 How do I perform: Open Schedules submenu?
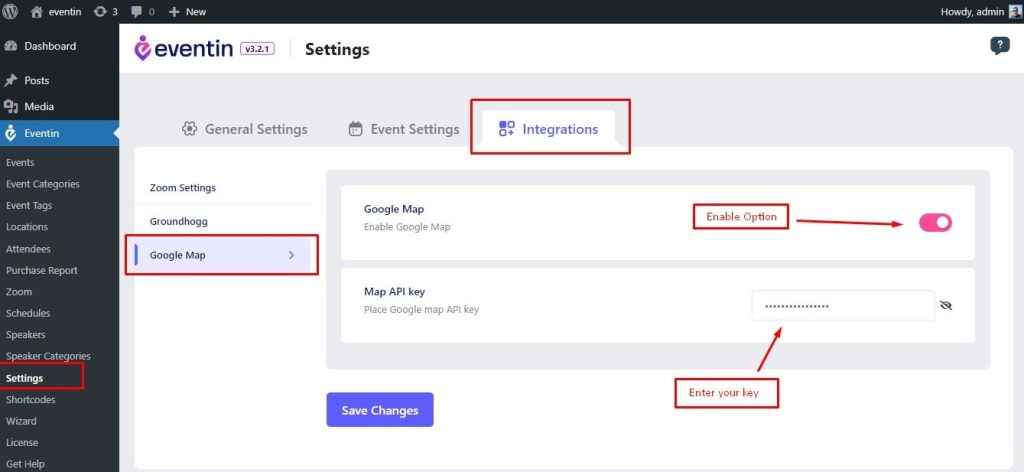pos(28,313)
